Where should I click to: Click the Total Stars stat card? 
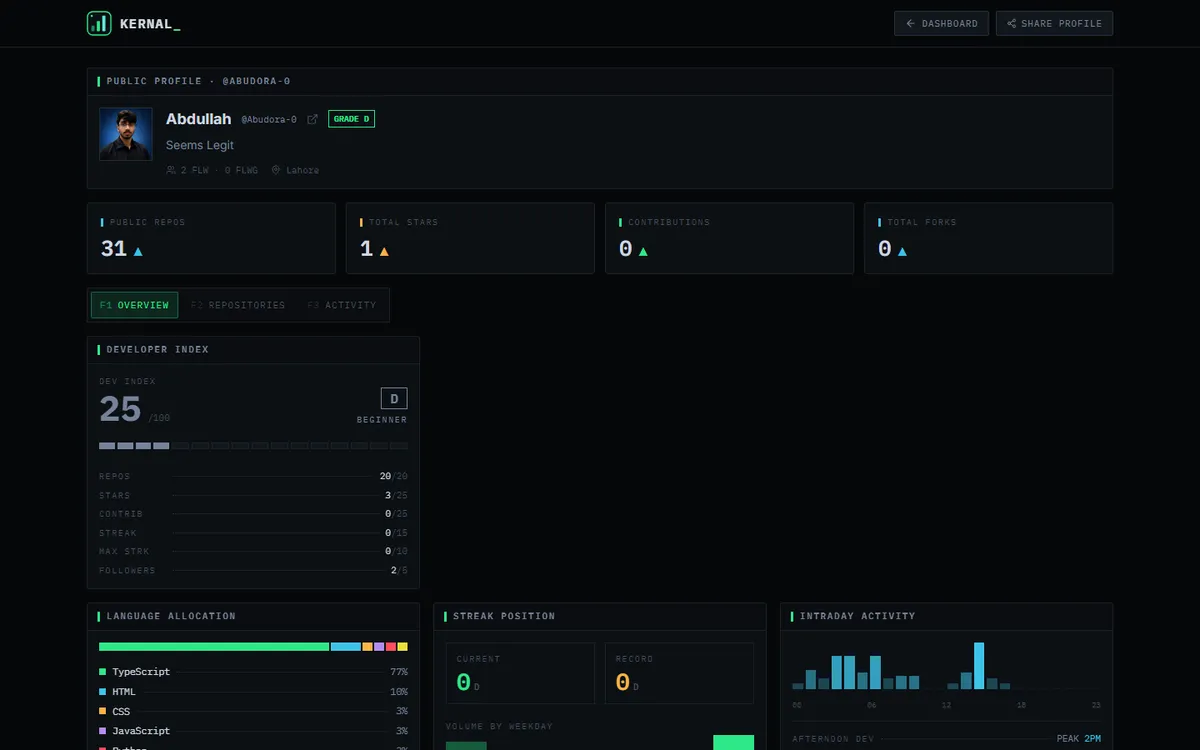coord(470,238)
